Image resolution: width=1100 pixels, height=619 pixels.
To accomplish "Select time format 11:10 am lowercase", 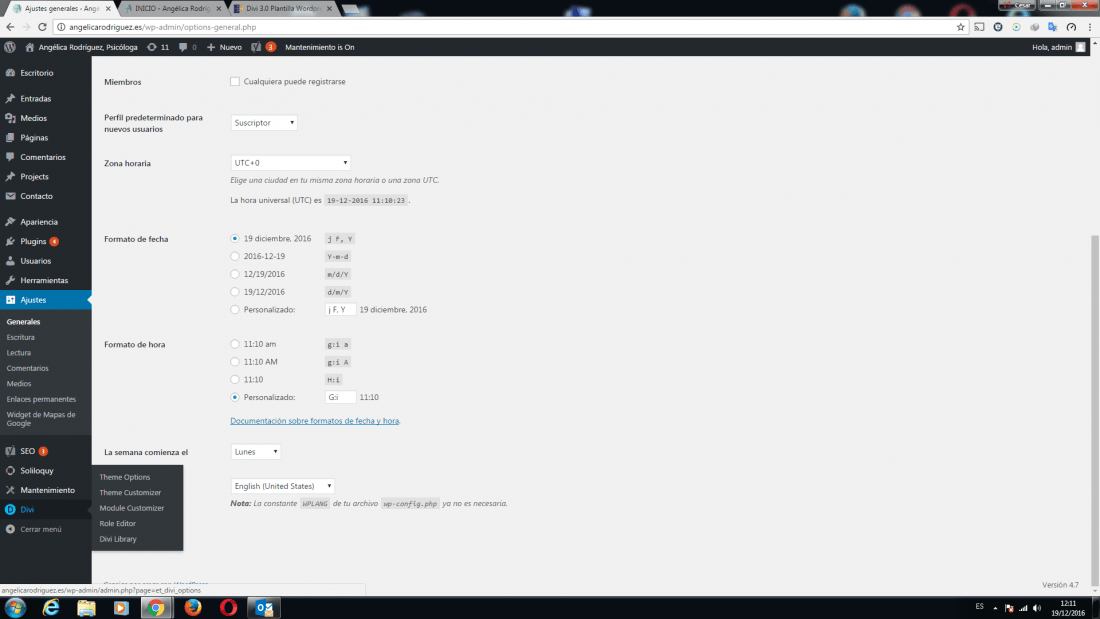I will [235, 344].
